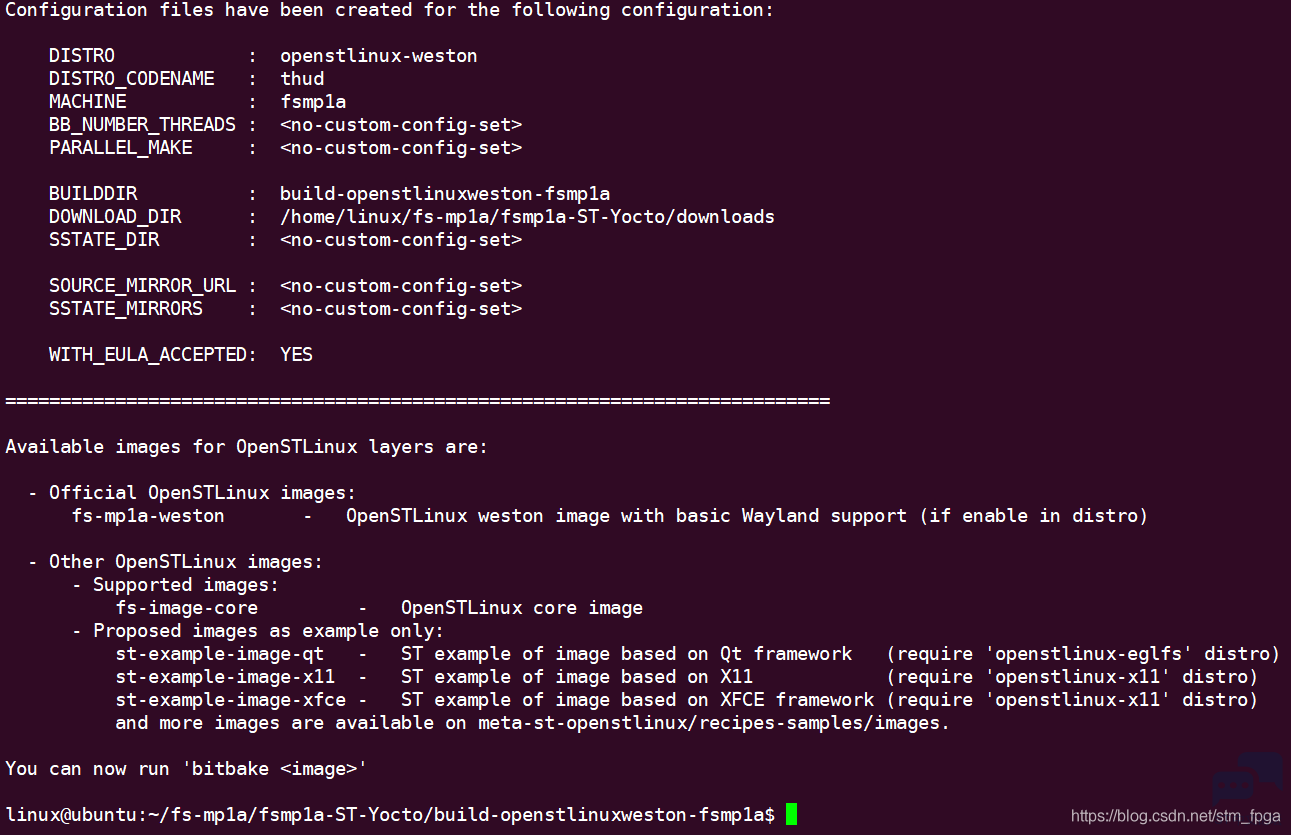1291x835 pixels.
Task: Click the thud DISTRO_CODENAME value
Action: [x=302, y=79]
